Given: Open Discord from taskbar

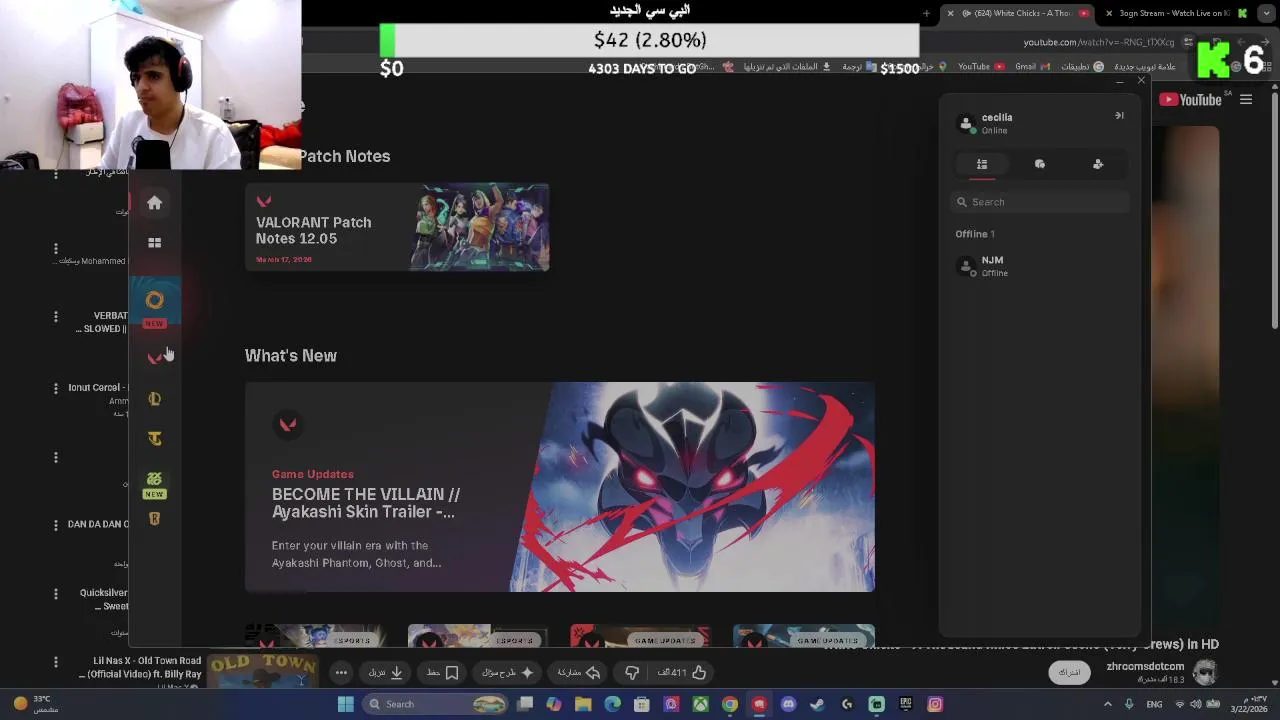Looking at the screenshot, I should (788, 704).
